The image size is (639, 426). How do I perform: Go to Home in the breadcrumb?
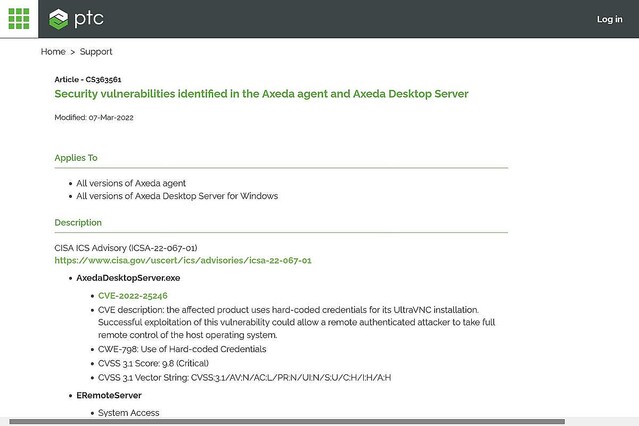(x=53, y=52)
